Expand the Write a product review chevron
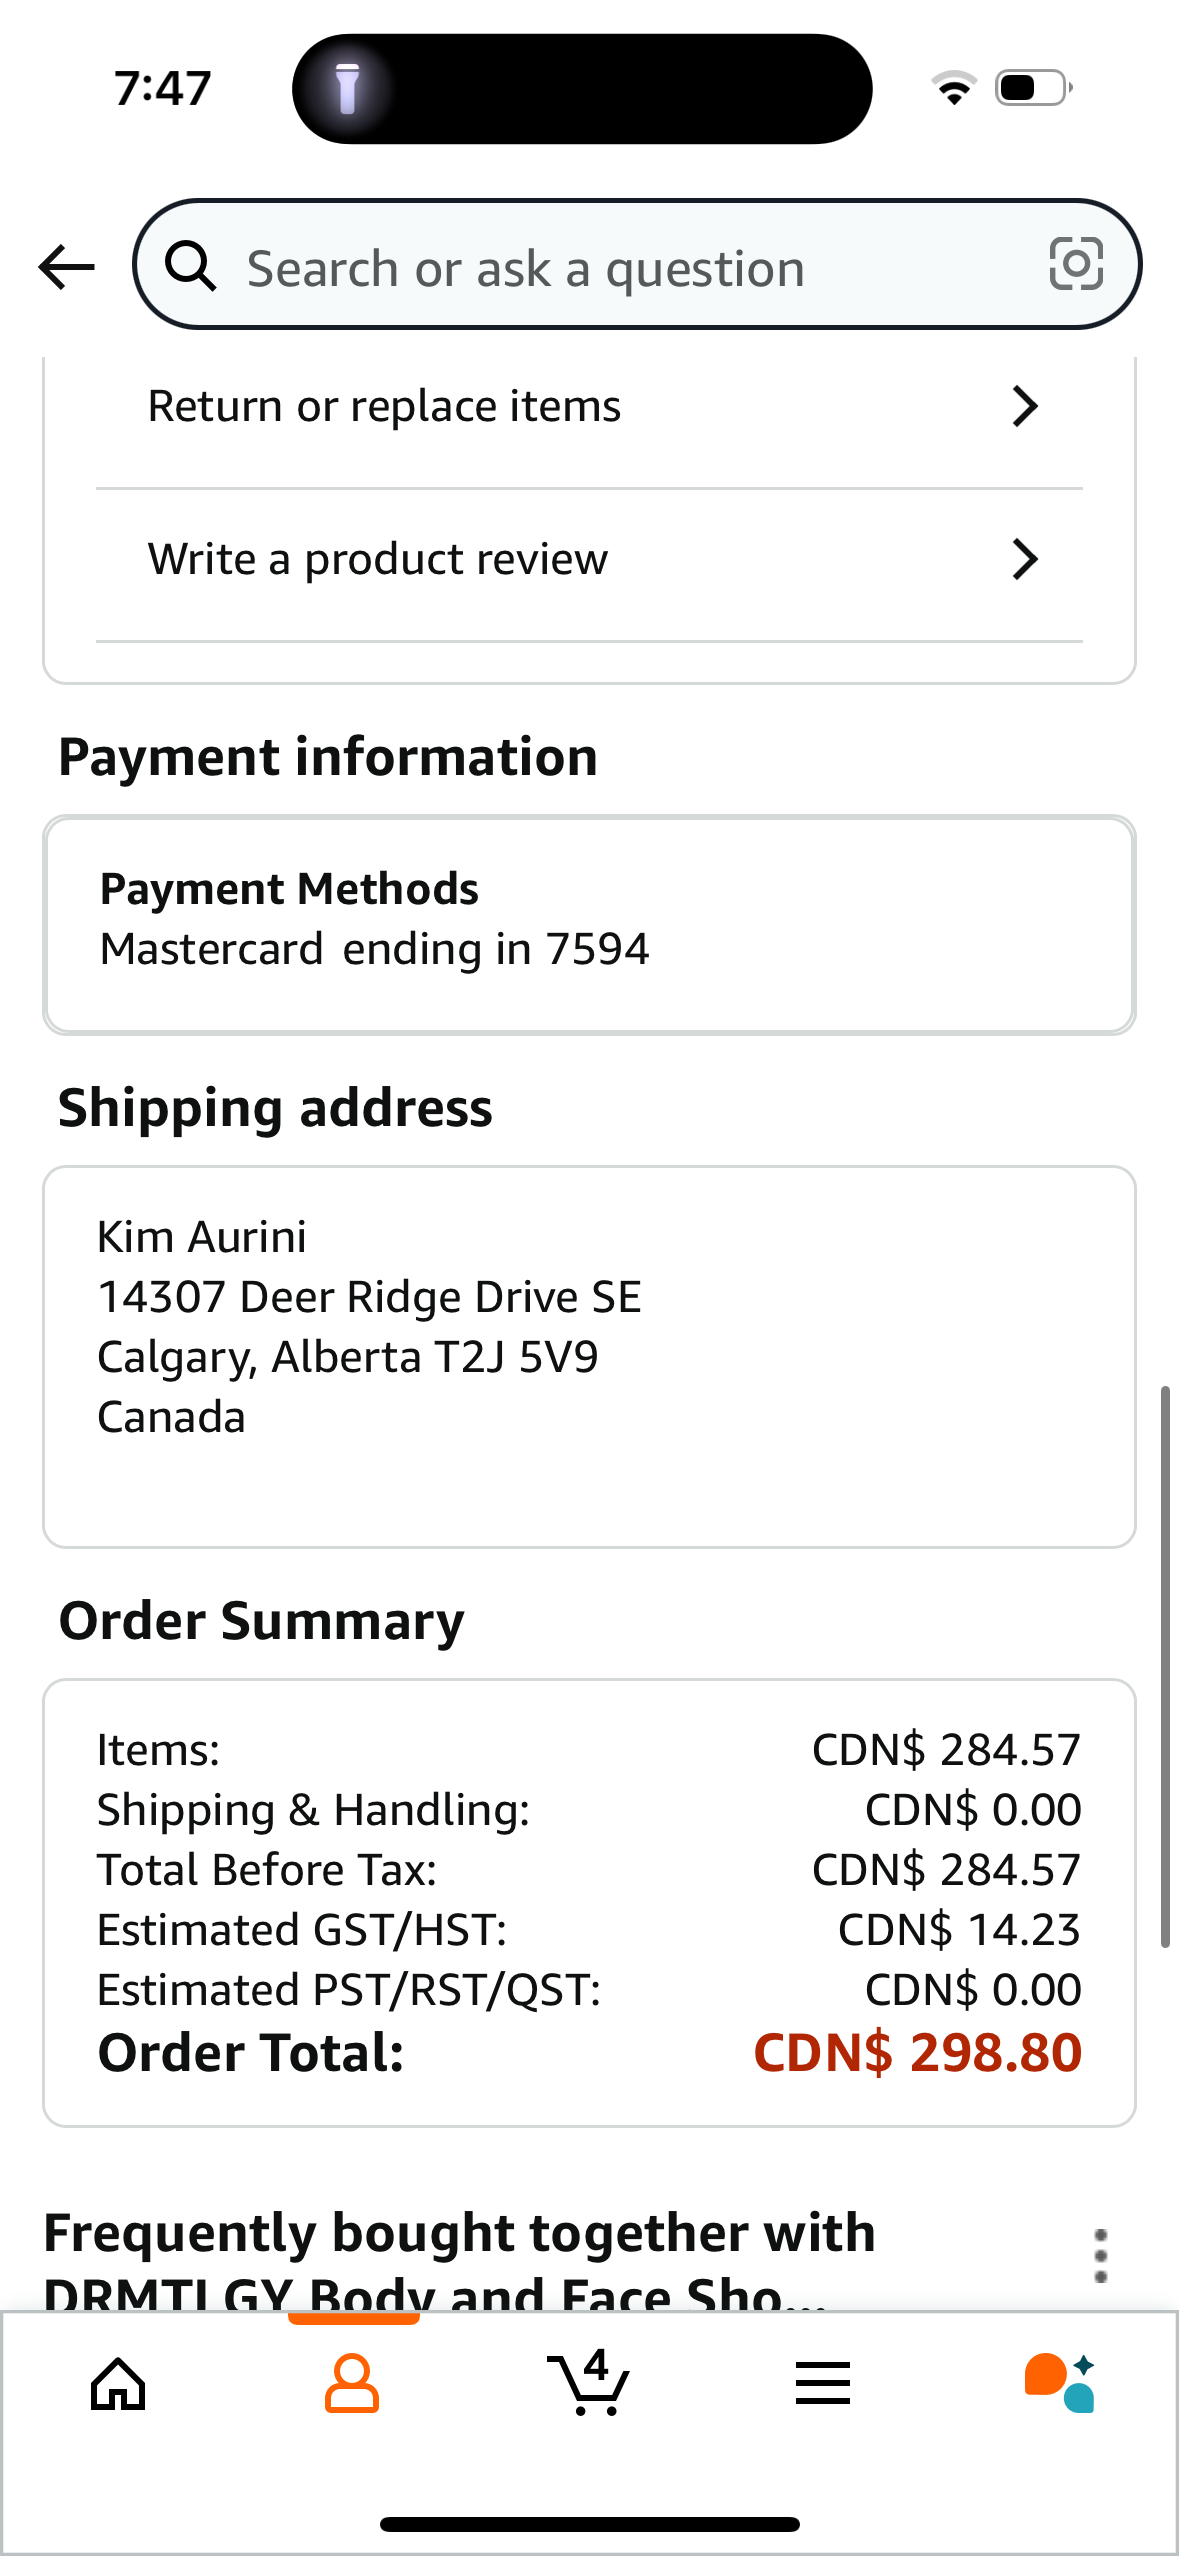 click(1025, 559)
